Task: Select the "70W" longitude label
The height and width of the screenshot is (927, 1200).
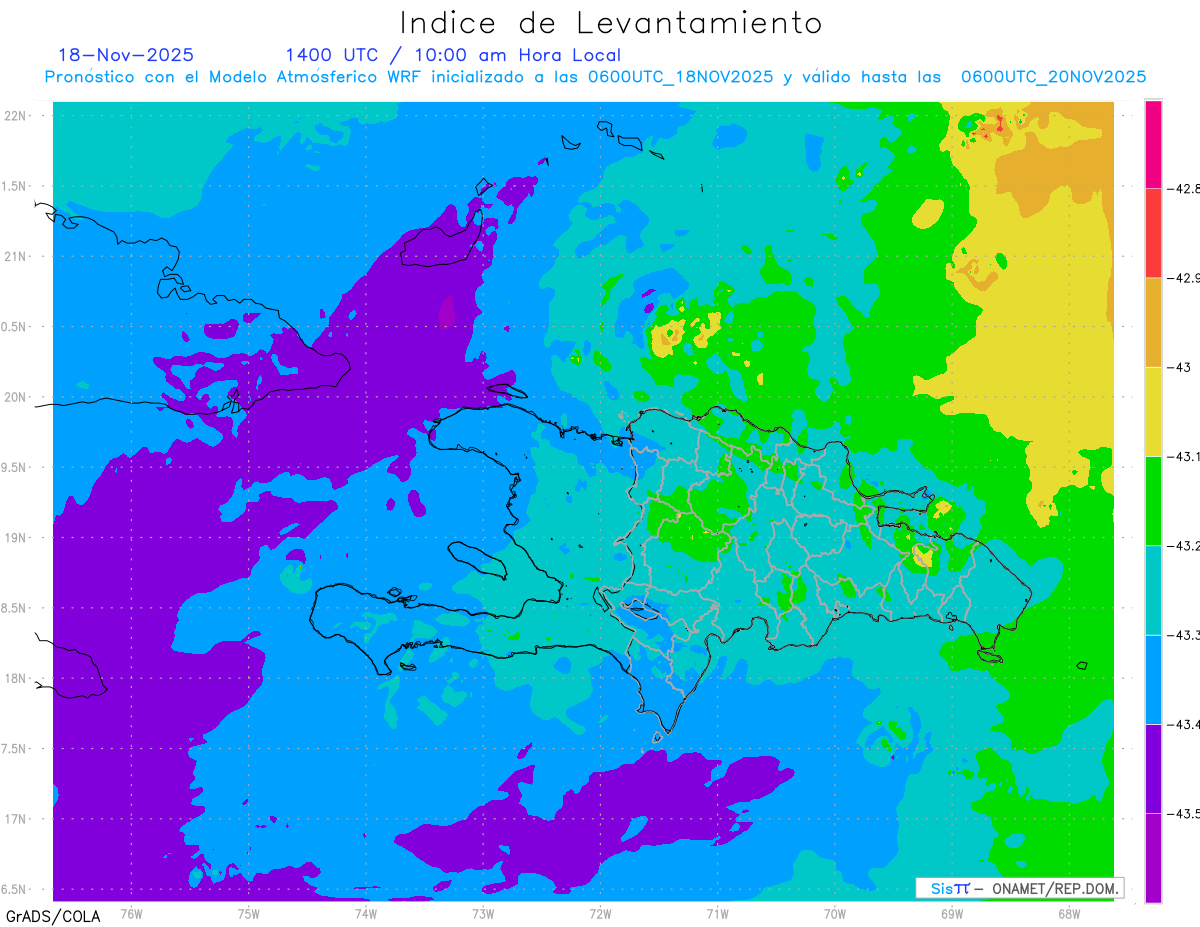Action: pyautogui.click(x=835, y=913)
